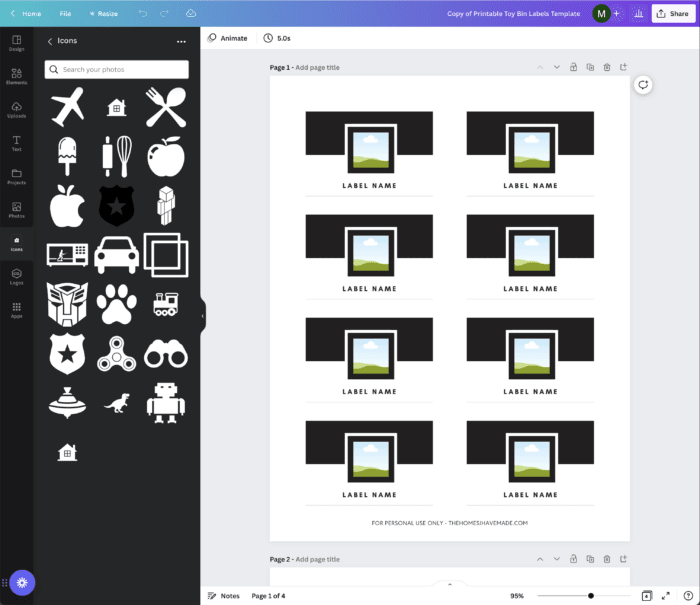Open the Resize menu
The image size is (700, 605).
(x=103, y=14)
